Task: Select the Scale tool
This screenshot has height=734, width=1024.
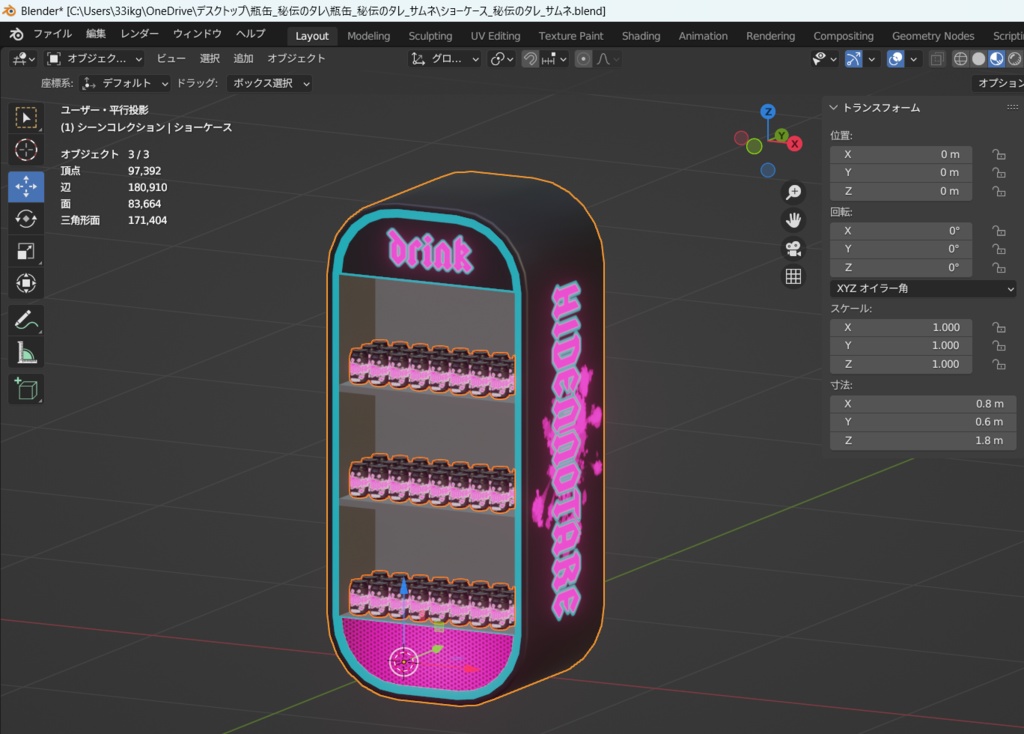Action: 26,251
